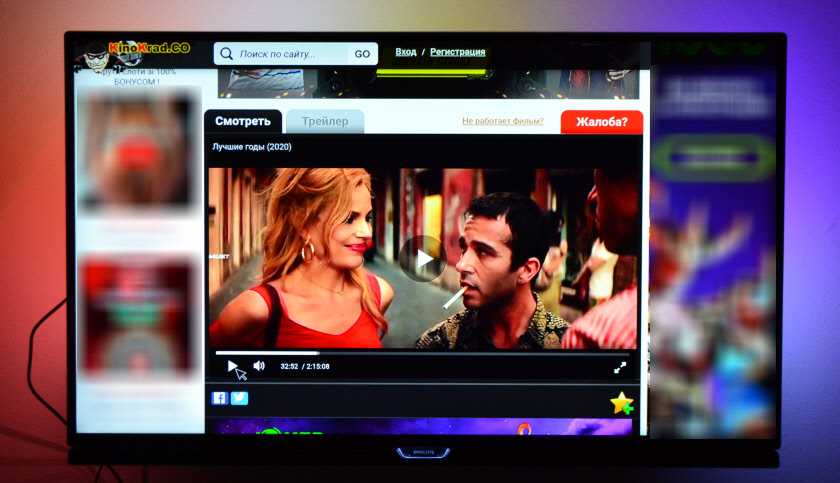The width and height of the screenshot is (840, 483).
Task: Open the upper ad thumbnail in the left sidebar
Action: [x=135, y=150]
